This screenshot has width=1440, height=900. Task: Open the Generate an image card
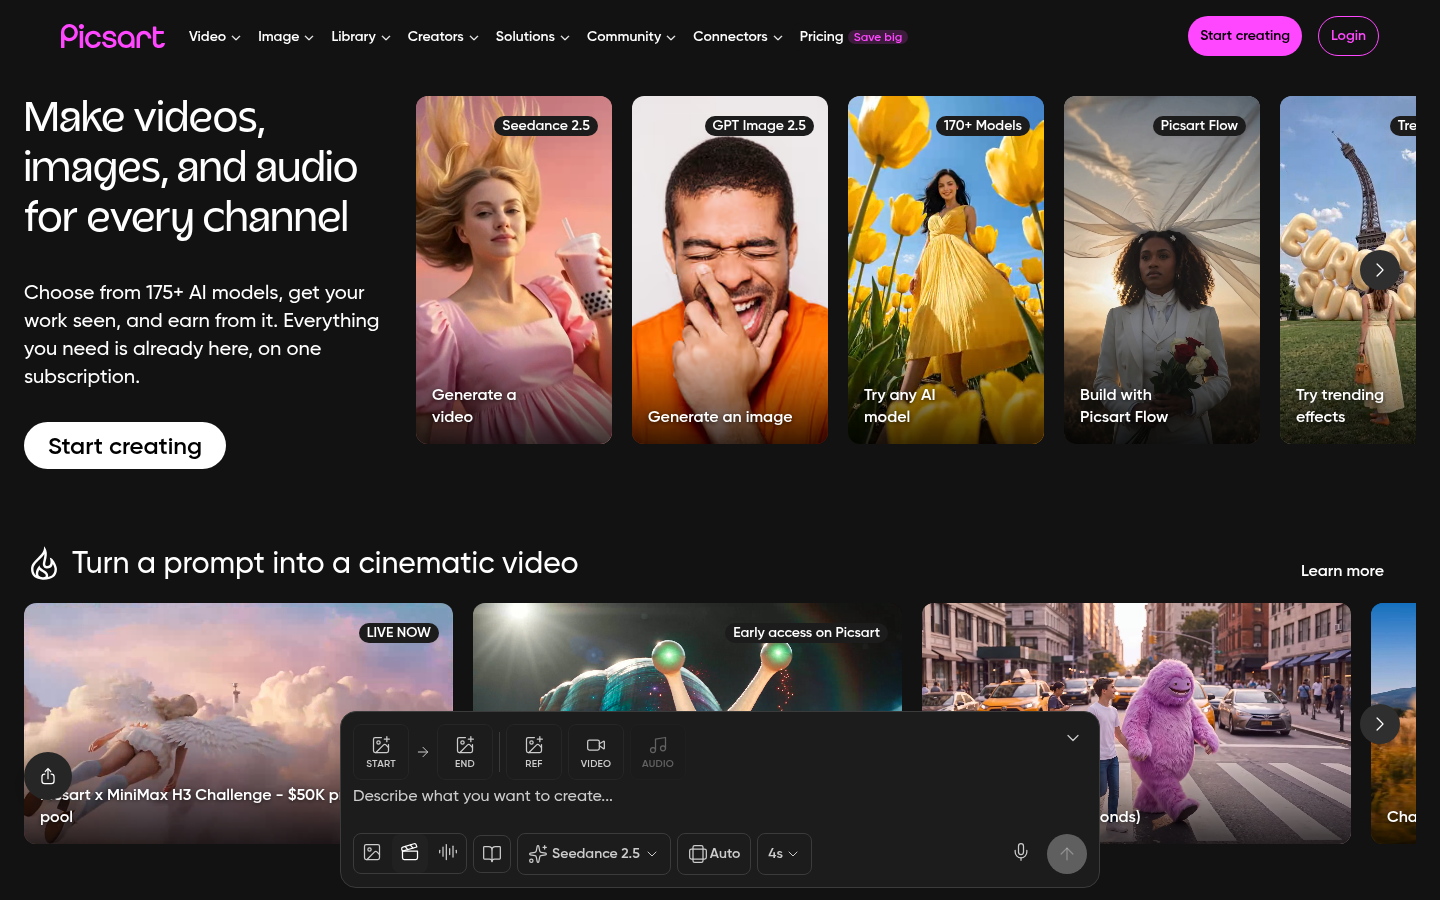(x=730, y=270)
